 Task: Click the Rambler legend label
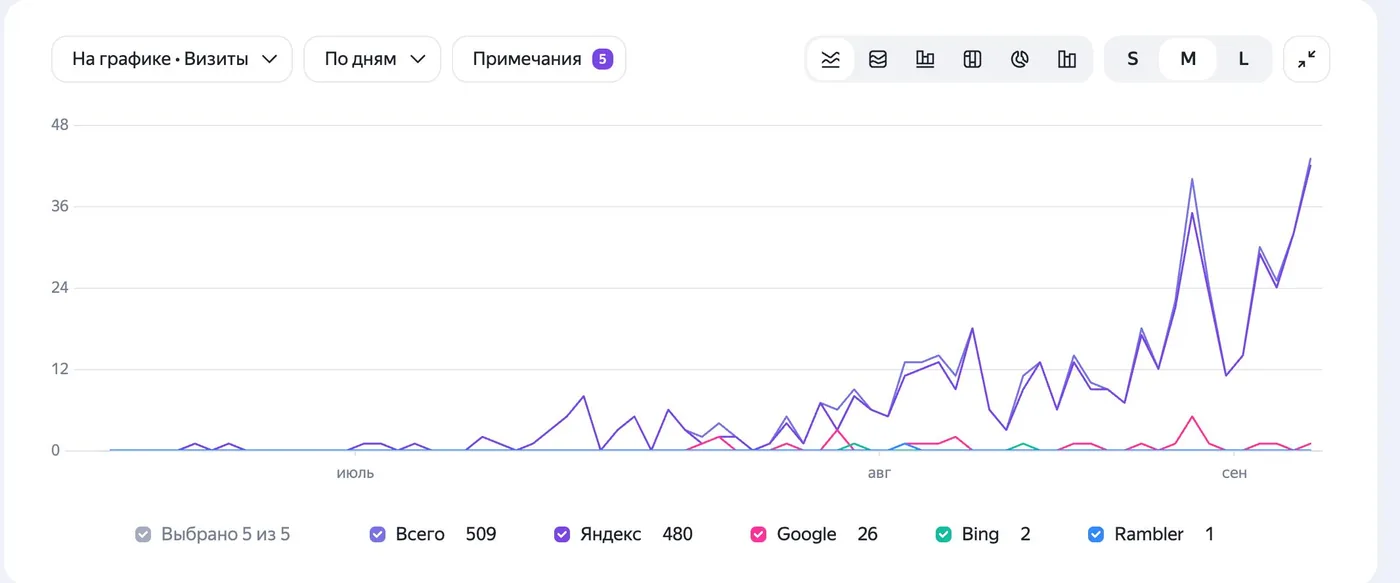1149,534
